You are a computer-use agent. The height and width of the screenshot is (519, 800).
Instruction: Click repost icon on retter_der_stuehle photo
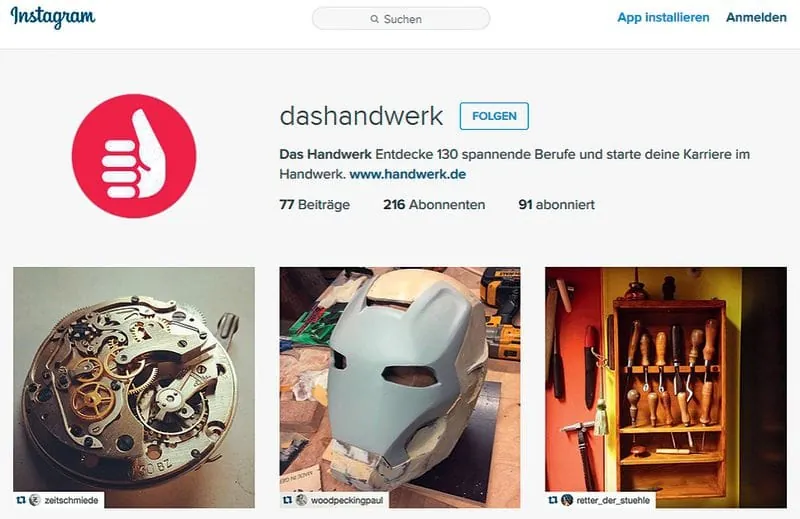(553, 500)
